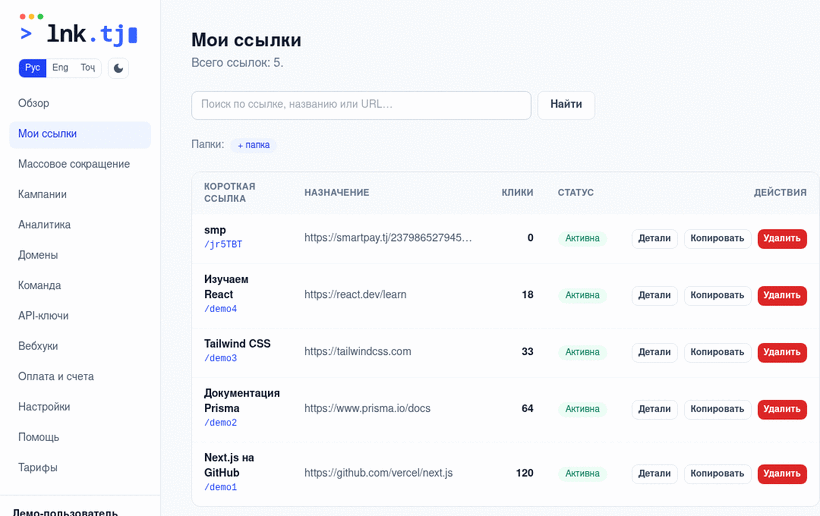Open Оплата и счета

(x=80, y=376)
